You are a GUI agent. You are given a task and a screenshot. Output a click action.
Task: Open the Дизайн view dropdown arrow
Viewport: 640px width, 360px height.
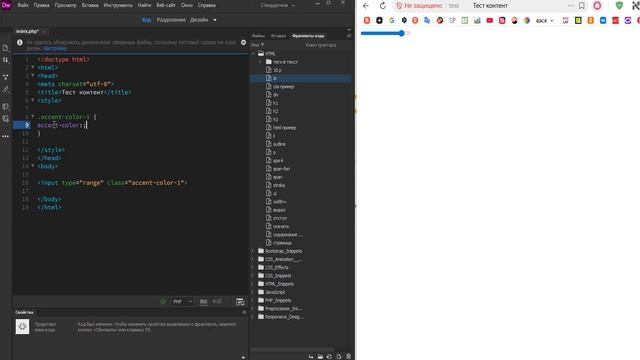coord(215,20)
